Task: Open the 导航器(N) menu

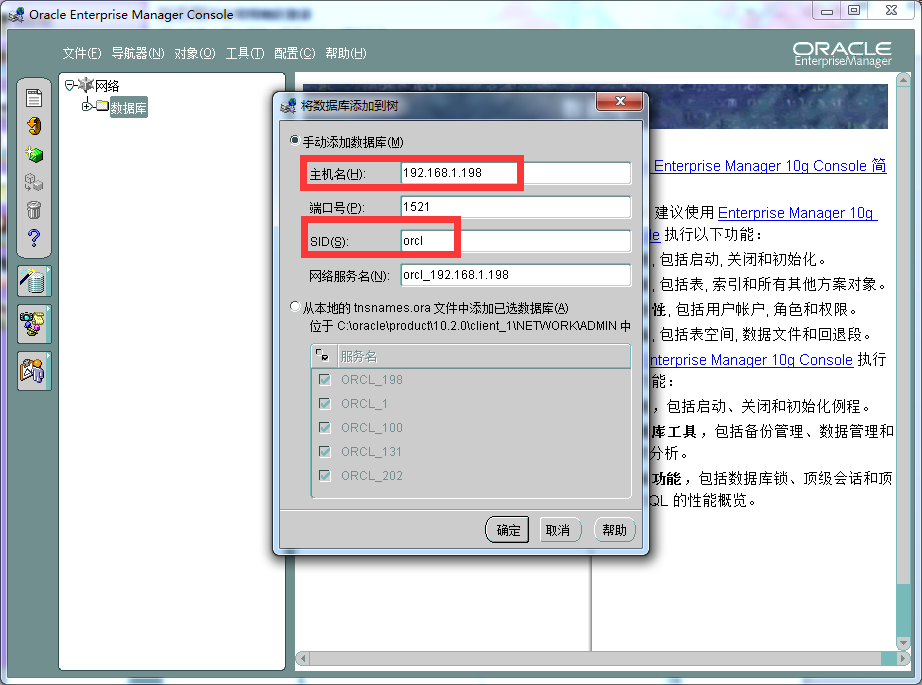Action: pyautogui.click(x=138, y=54)
